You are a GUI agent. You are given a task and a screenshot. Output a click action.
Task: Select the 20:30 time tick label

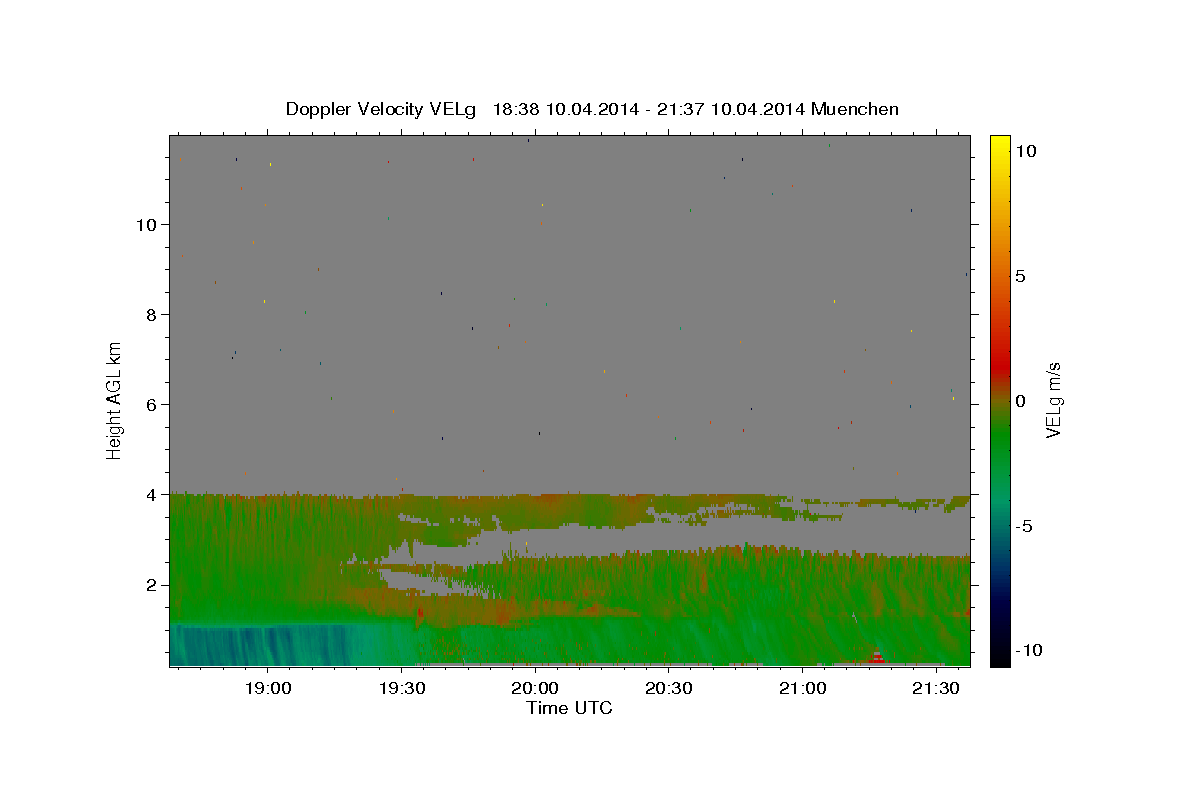pos(669,688)
